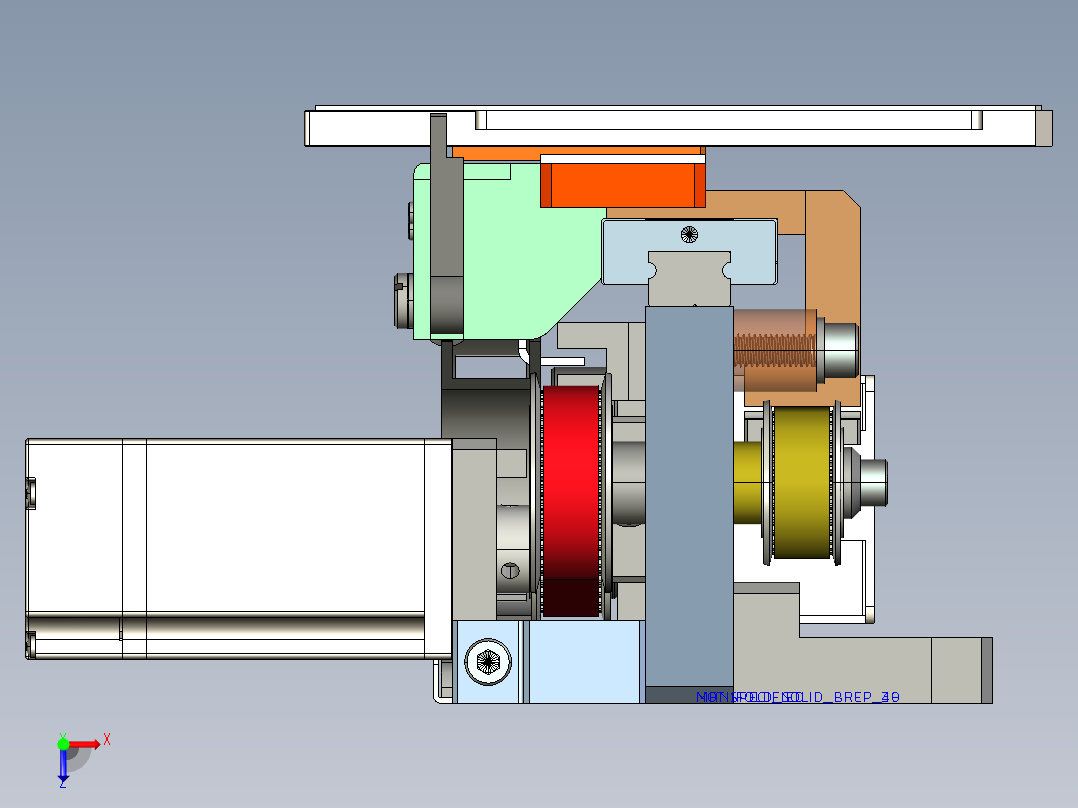The width and height of the screenshot is (1078, 808).
Task: Click the bolt head in the bottom-left block
Action: 490,661
